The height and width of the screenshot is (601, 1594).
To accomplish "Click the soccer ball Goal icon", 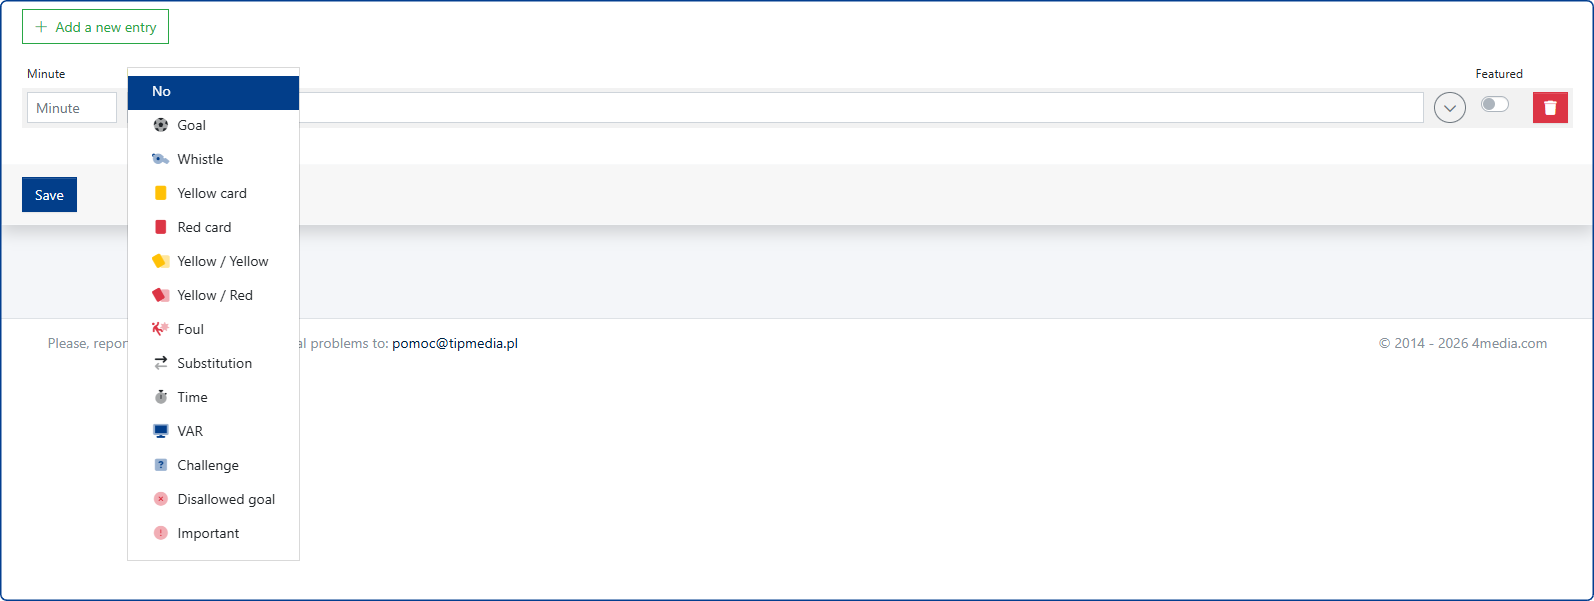I will pos(161,125).
